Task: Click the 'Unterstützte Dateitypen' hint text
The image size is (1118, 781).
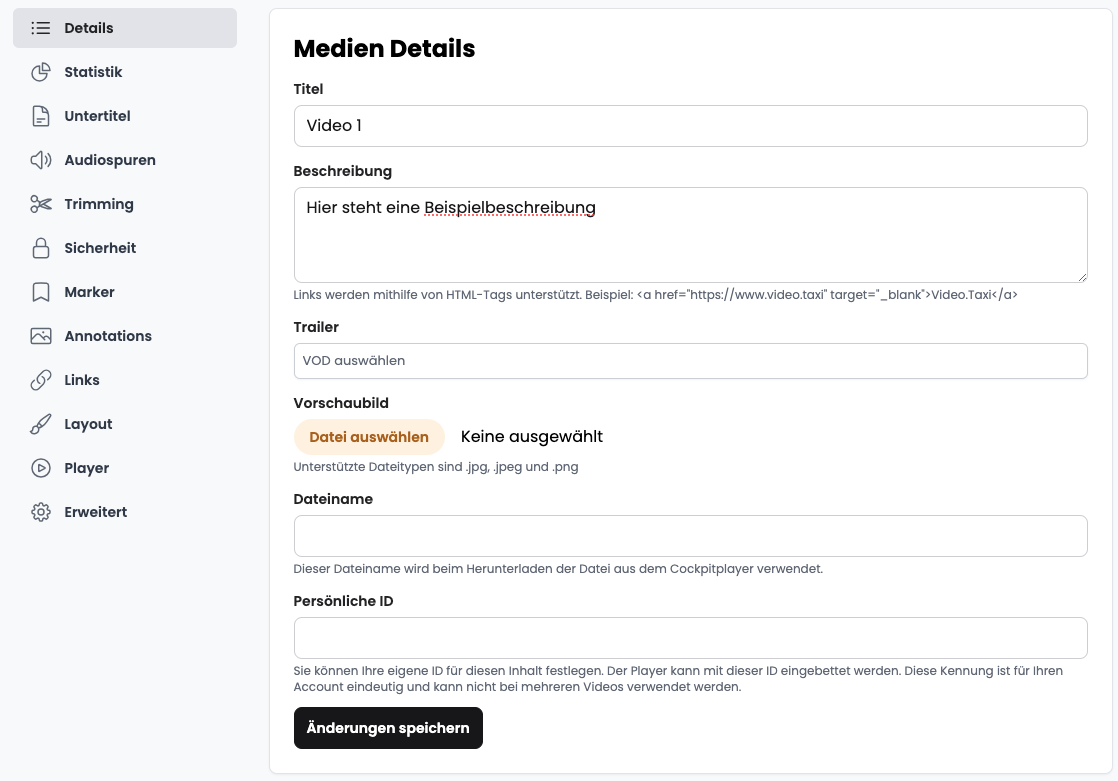Action: [436, 467]
